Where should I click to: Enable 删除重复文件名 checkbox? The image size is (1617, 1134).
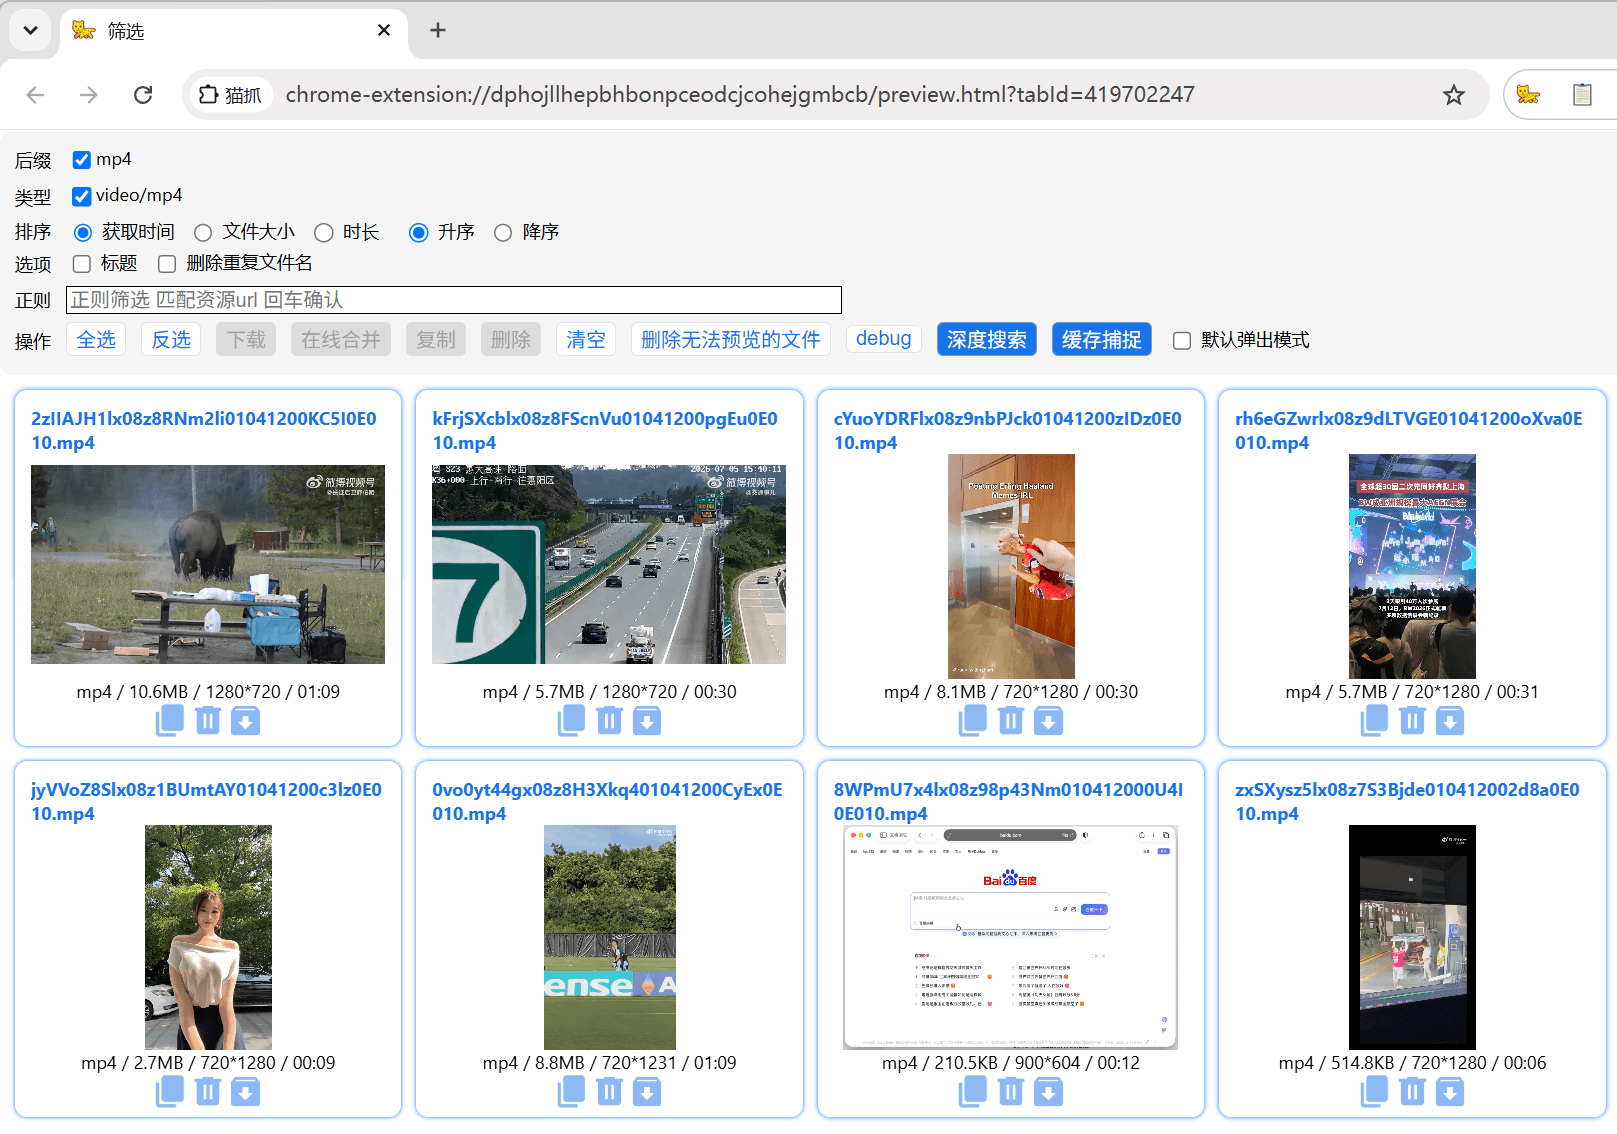167,264
